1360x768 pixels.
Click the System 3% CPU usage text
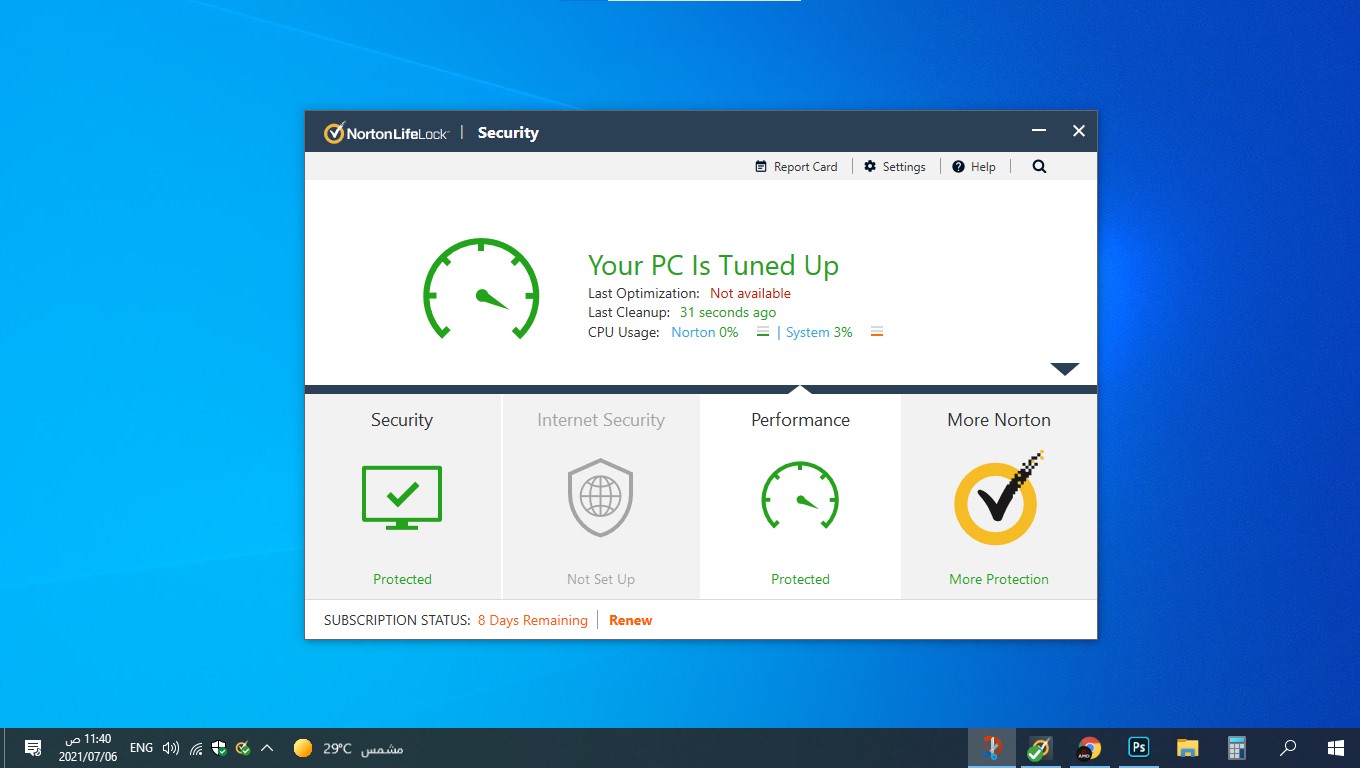[x=819, y=332]
